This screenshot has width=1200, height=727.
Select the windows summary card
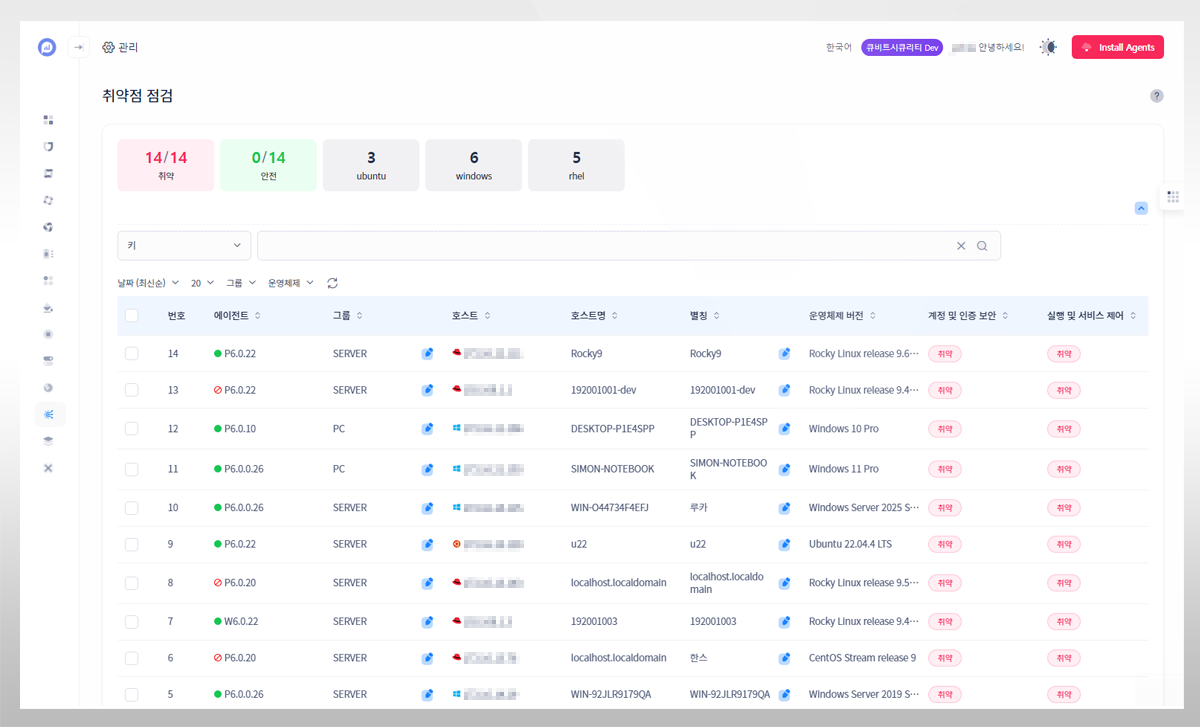pyautogui.click(x=474, y=165)
